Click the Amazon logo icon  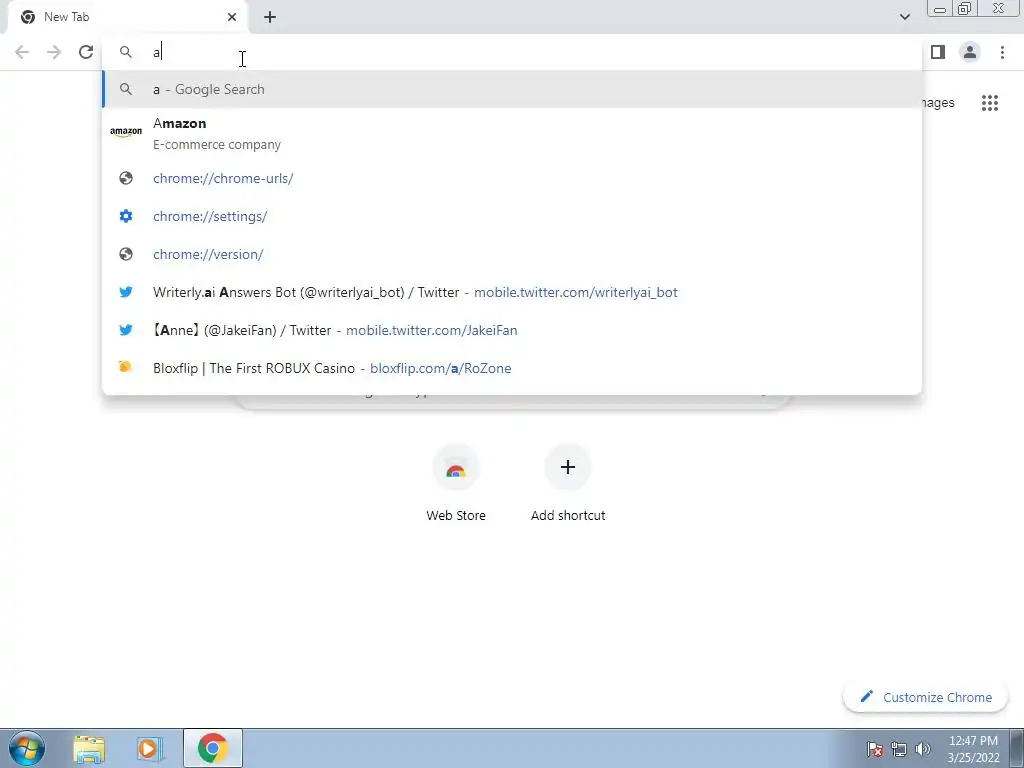[x=126, y=132]
